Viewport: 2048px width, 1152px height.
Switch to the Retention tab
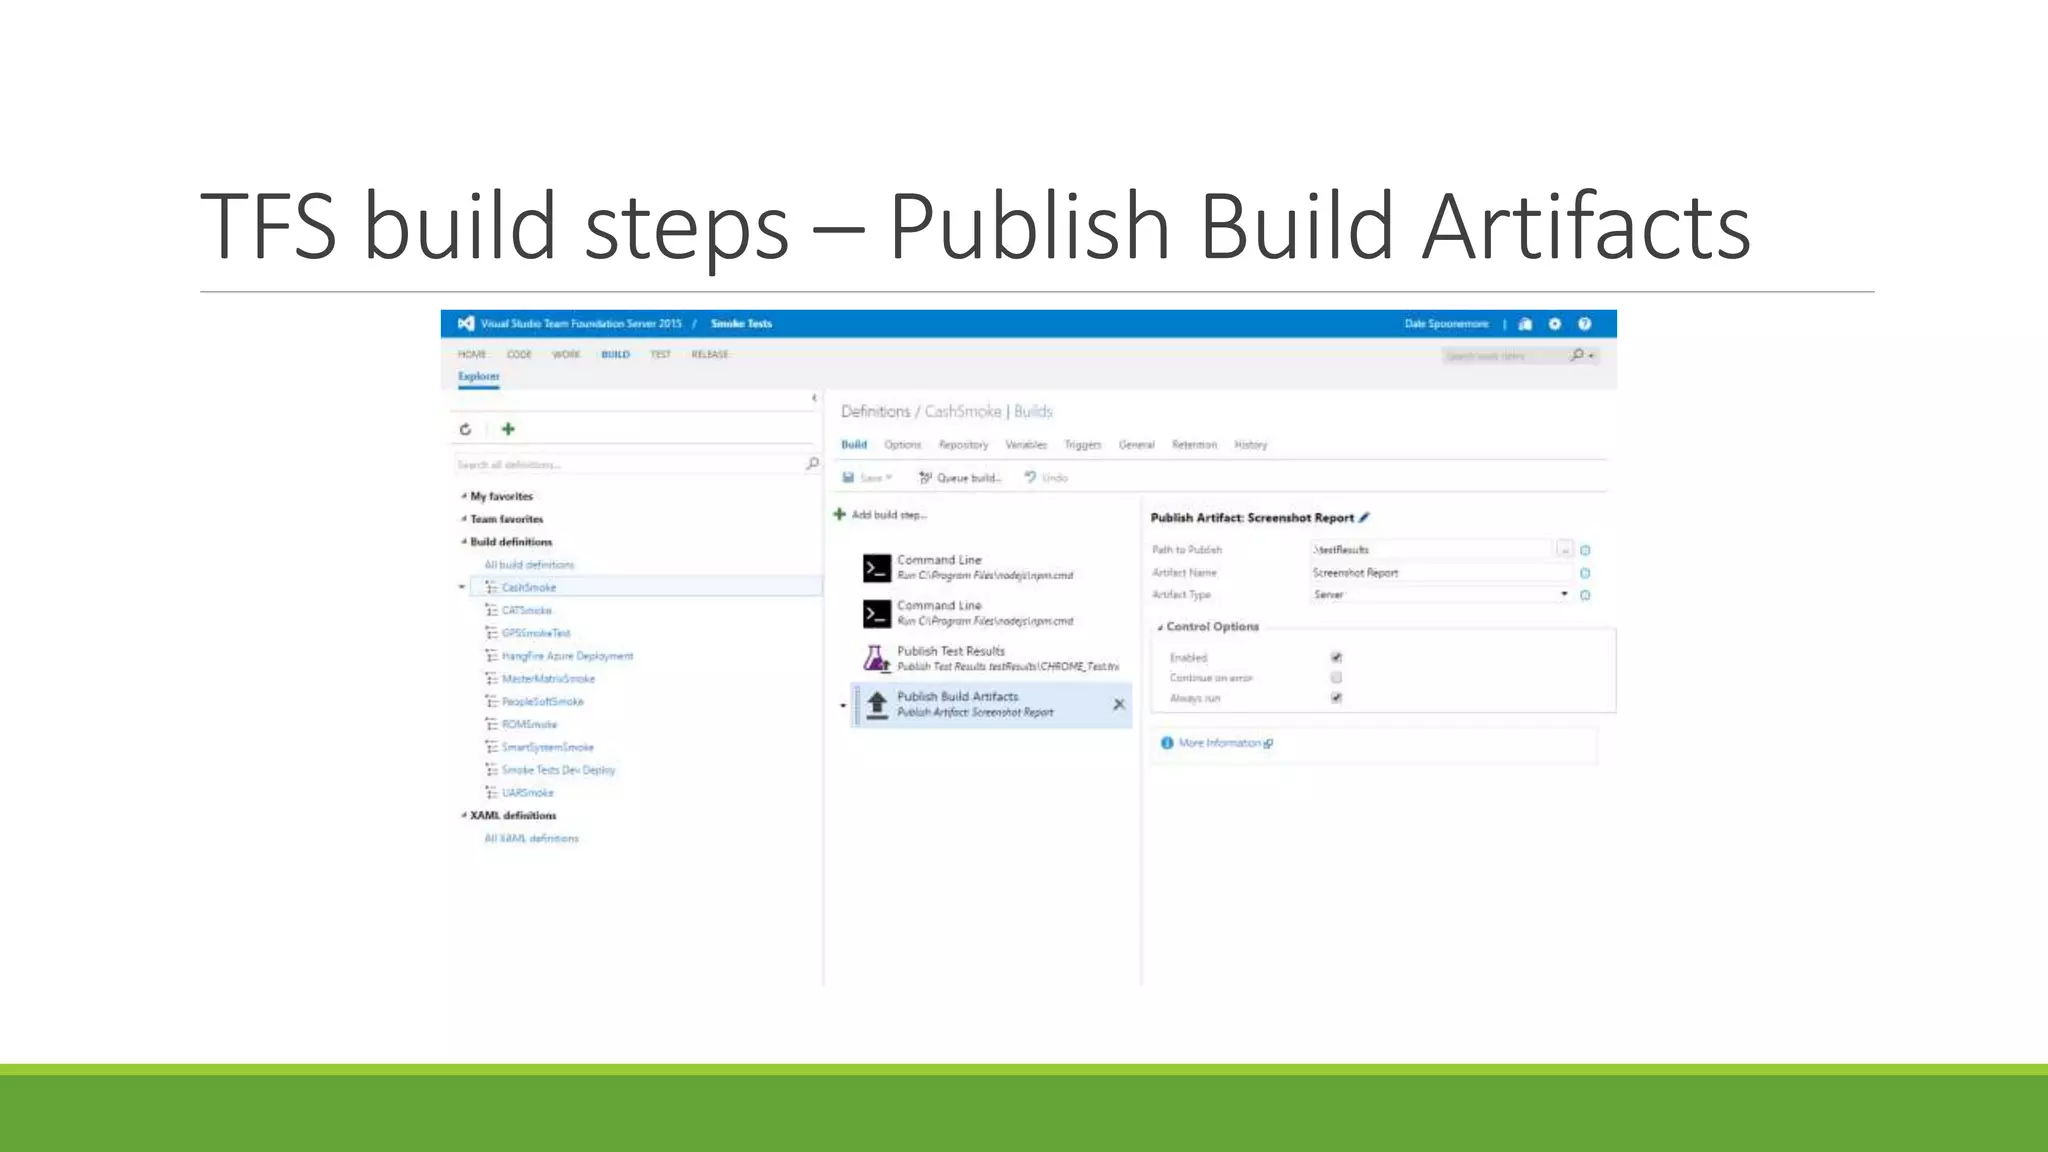click(x=1194, y=444)
